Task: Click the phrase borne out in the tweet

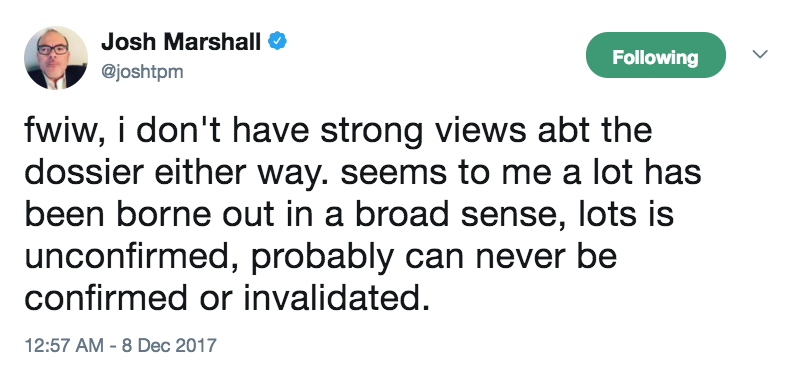Action: pos(206,214)
